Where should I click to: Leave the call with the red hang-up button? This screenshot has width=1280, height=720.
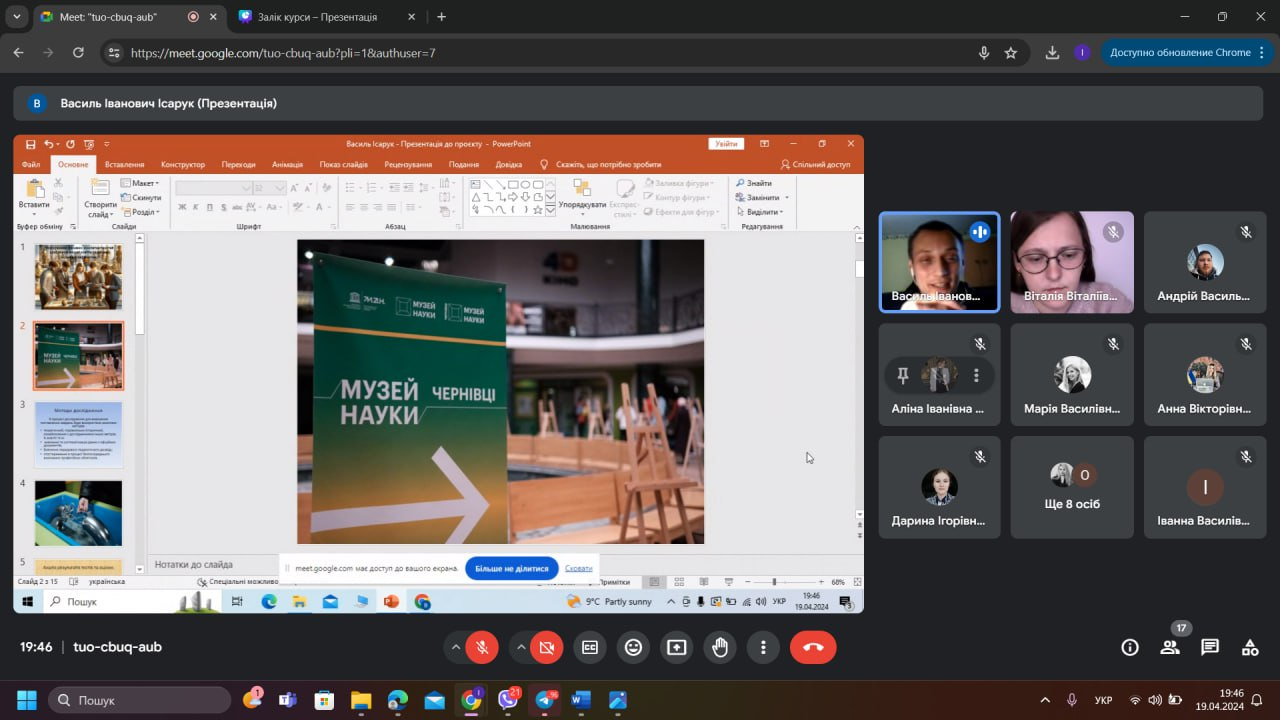(x=813, y=647)
